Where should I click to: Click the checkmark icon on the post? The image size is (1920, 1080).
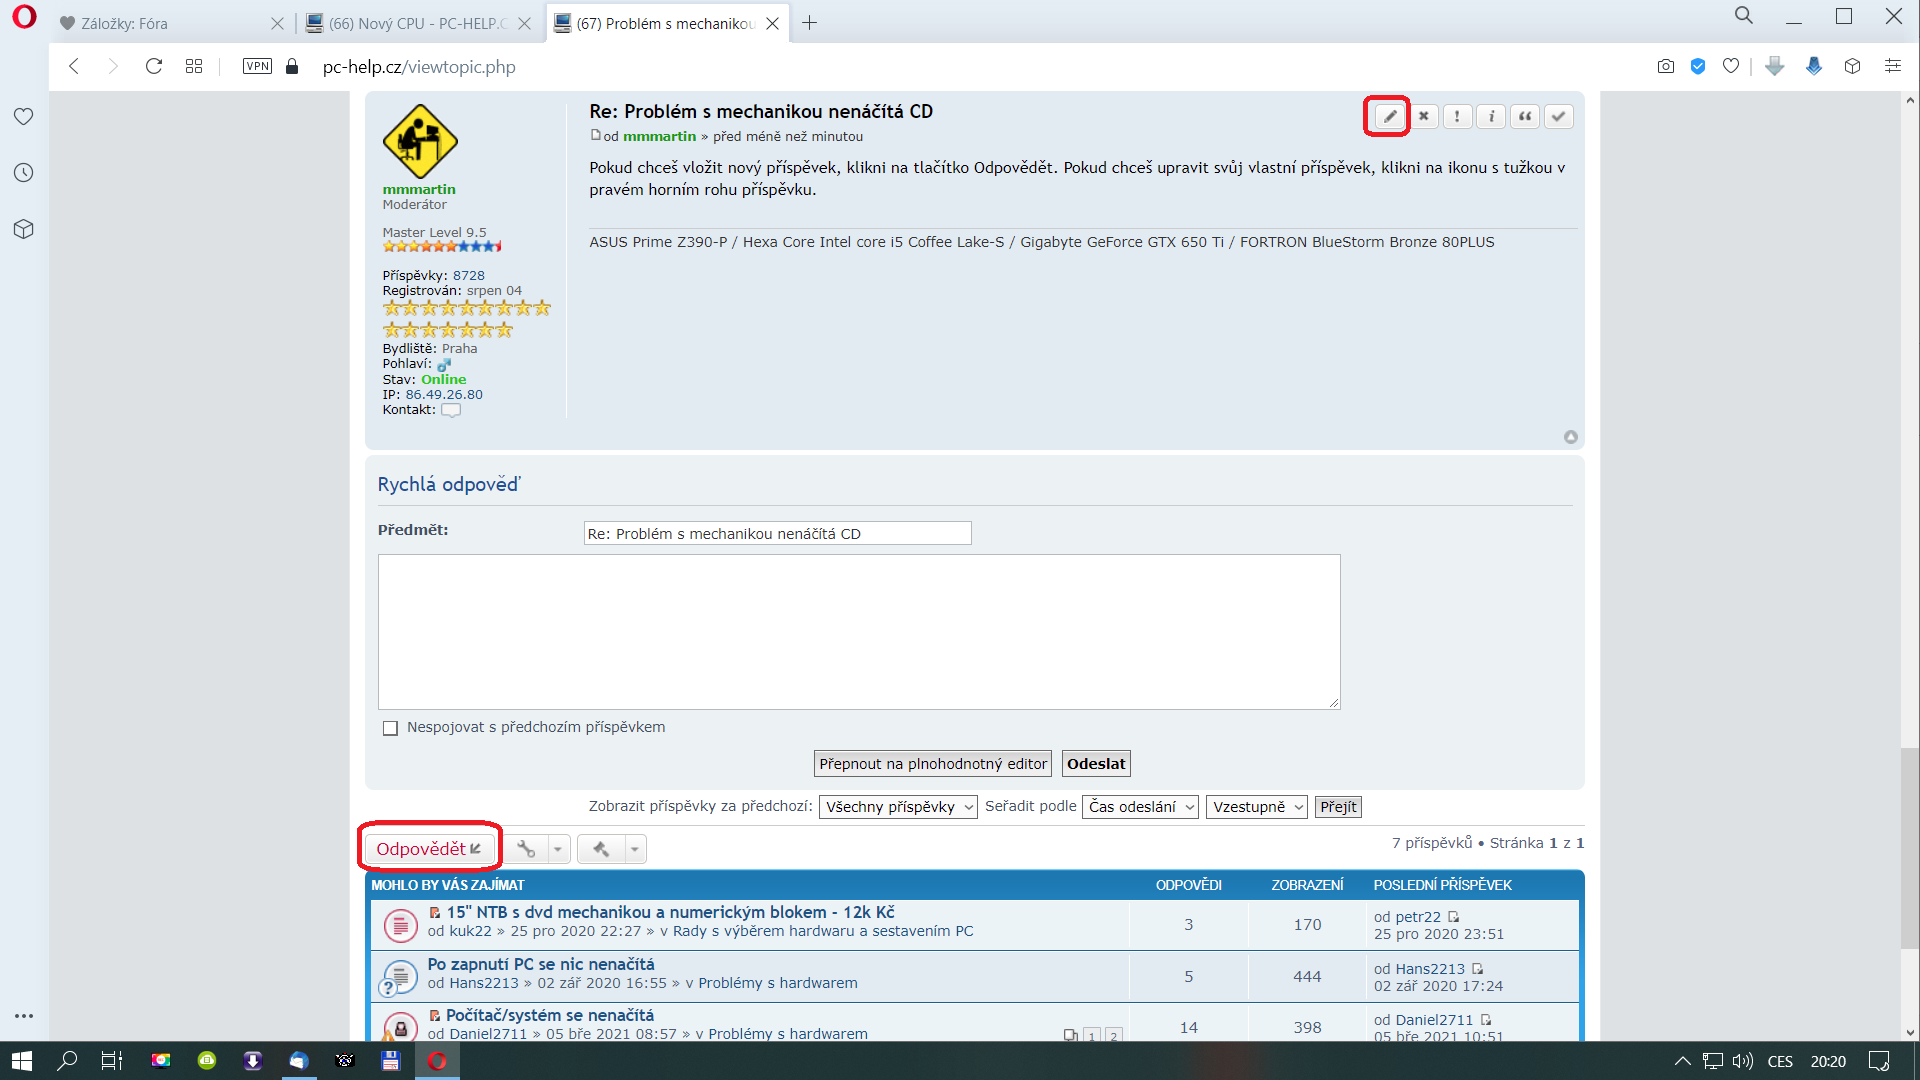1558,116
